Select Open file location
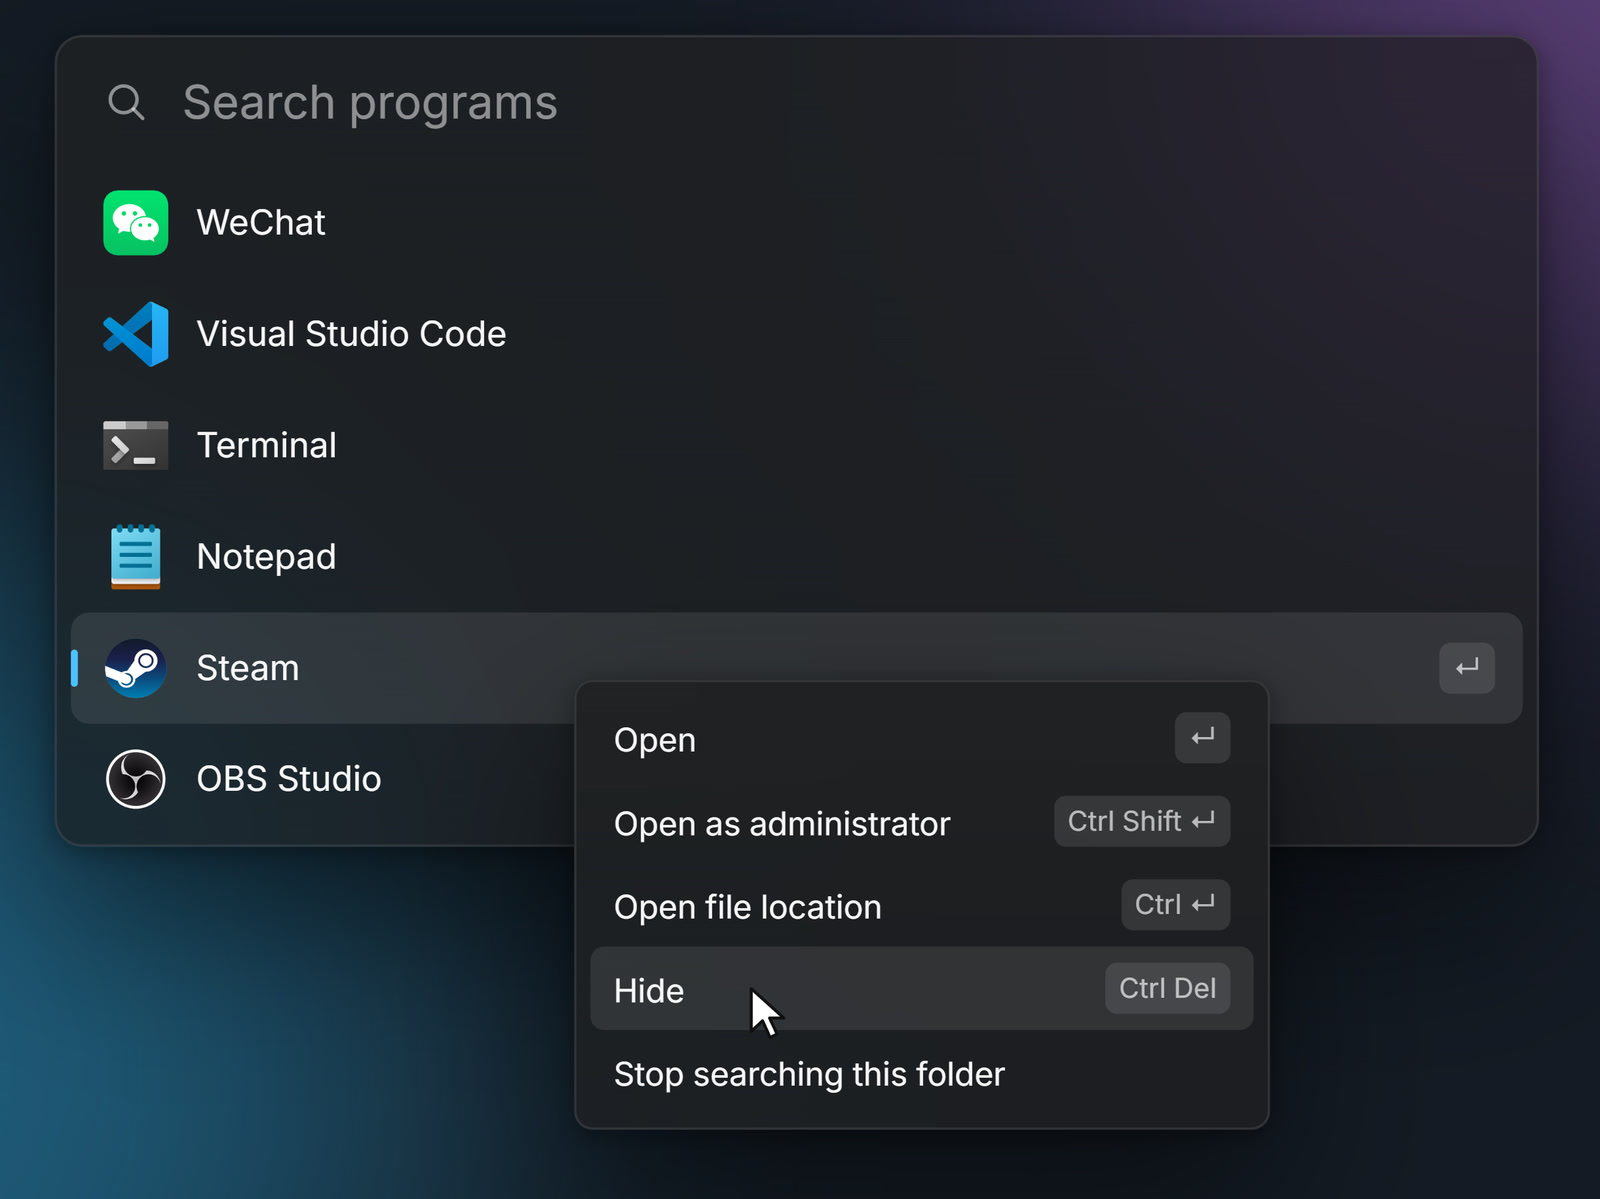The width and height of the screenshot is (1600, 1199). click(x=922, y=906)
